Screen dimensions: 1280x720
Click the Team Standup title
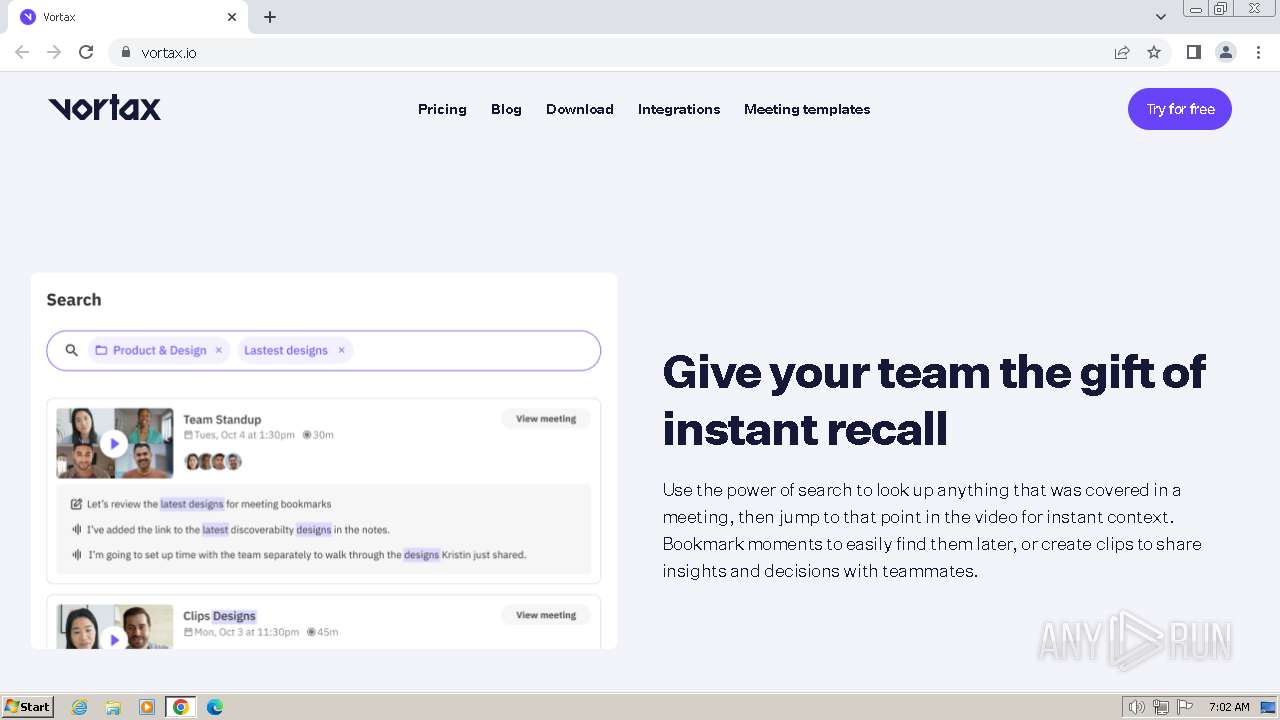pyautogui.click(x=222, y=419)
